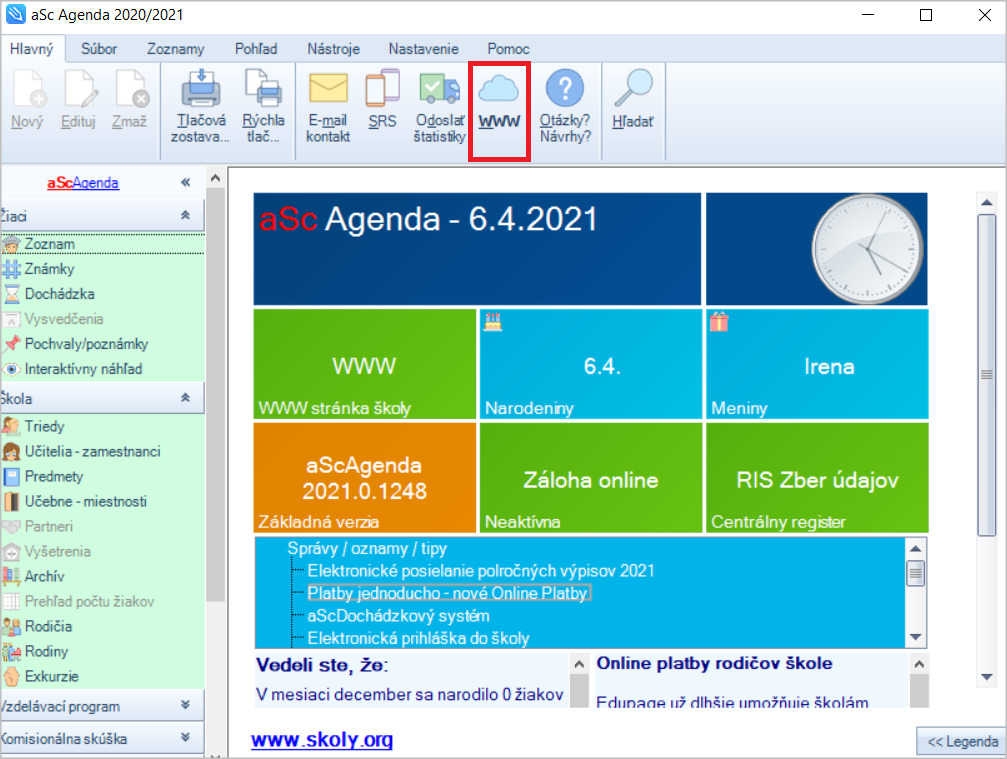Select Elektronická prihláška do školy item
This screenshot has width=1007, height=759.
pos(418,638)
